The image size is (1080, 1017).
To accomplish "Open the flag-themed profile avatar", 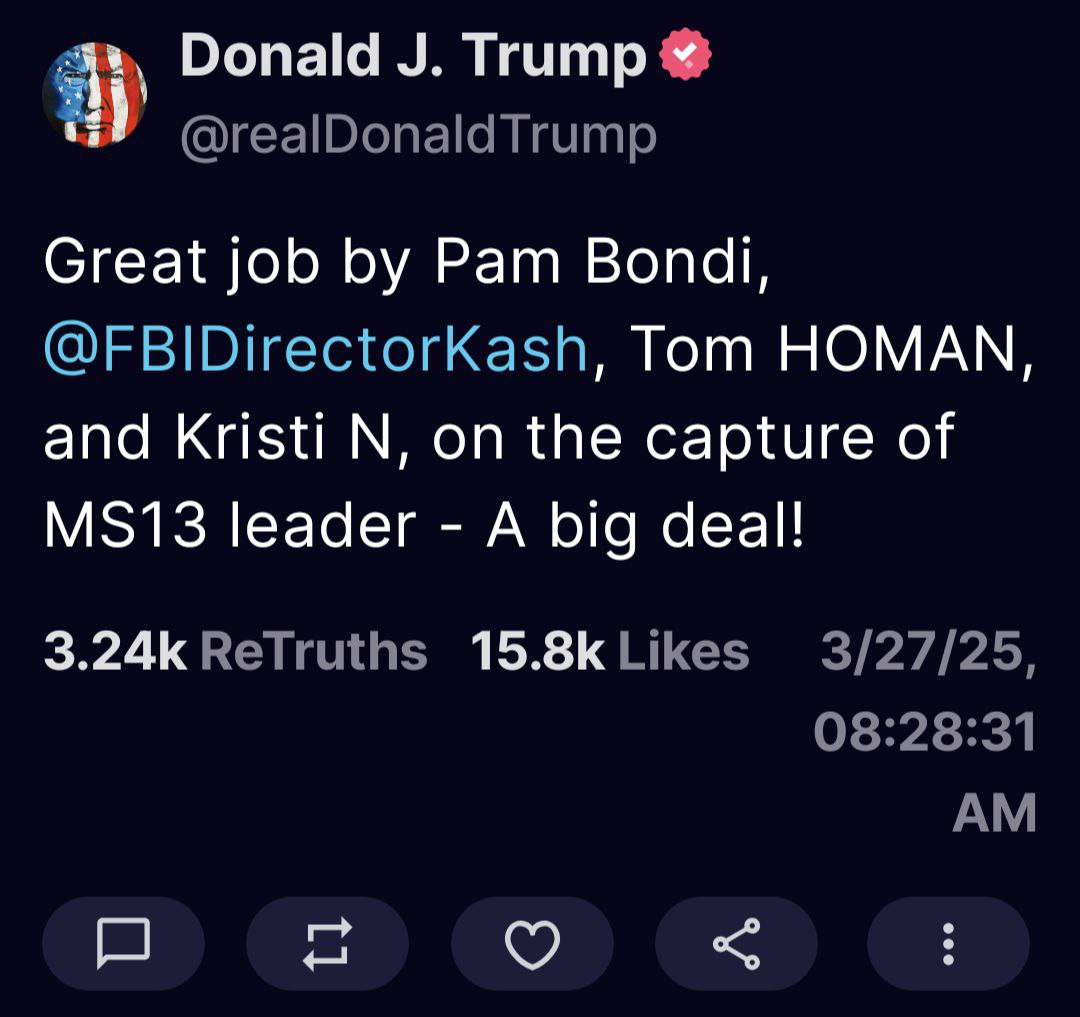I will coord(95,95).
